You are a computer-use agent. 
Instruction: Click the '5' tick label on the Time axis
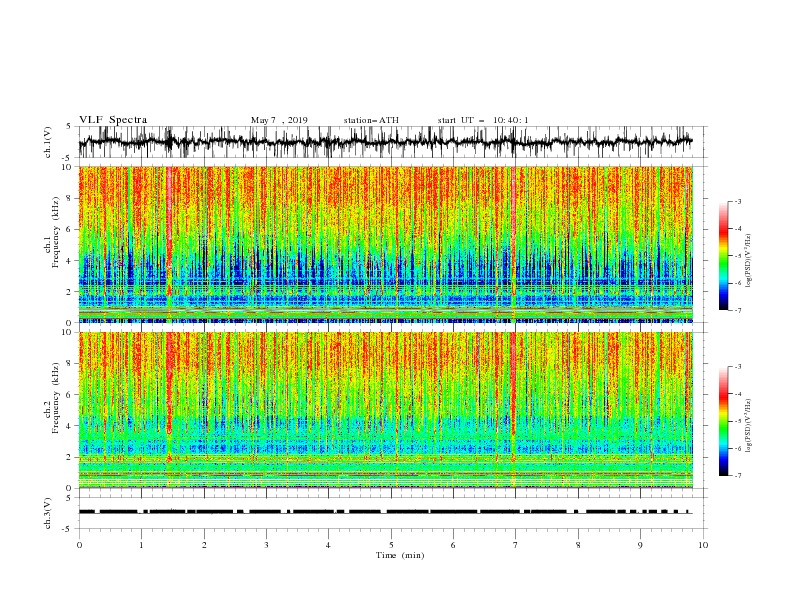(391, 545)
